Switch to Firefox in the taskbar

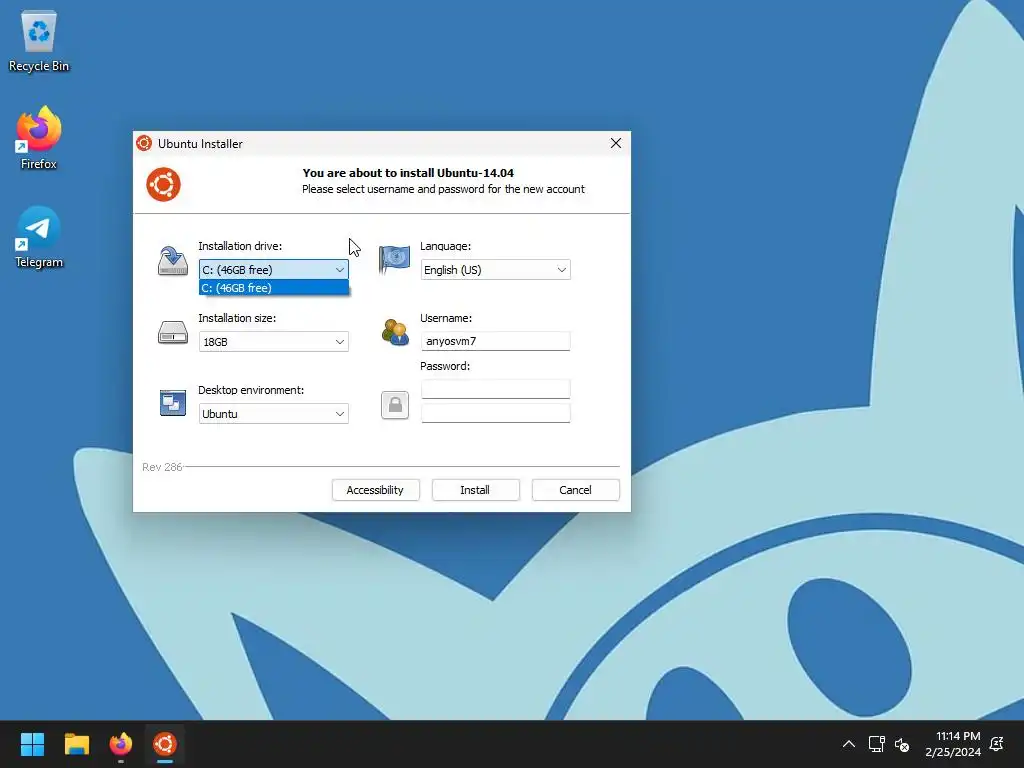click(121, 744)
